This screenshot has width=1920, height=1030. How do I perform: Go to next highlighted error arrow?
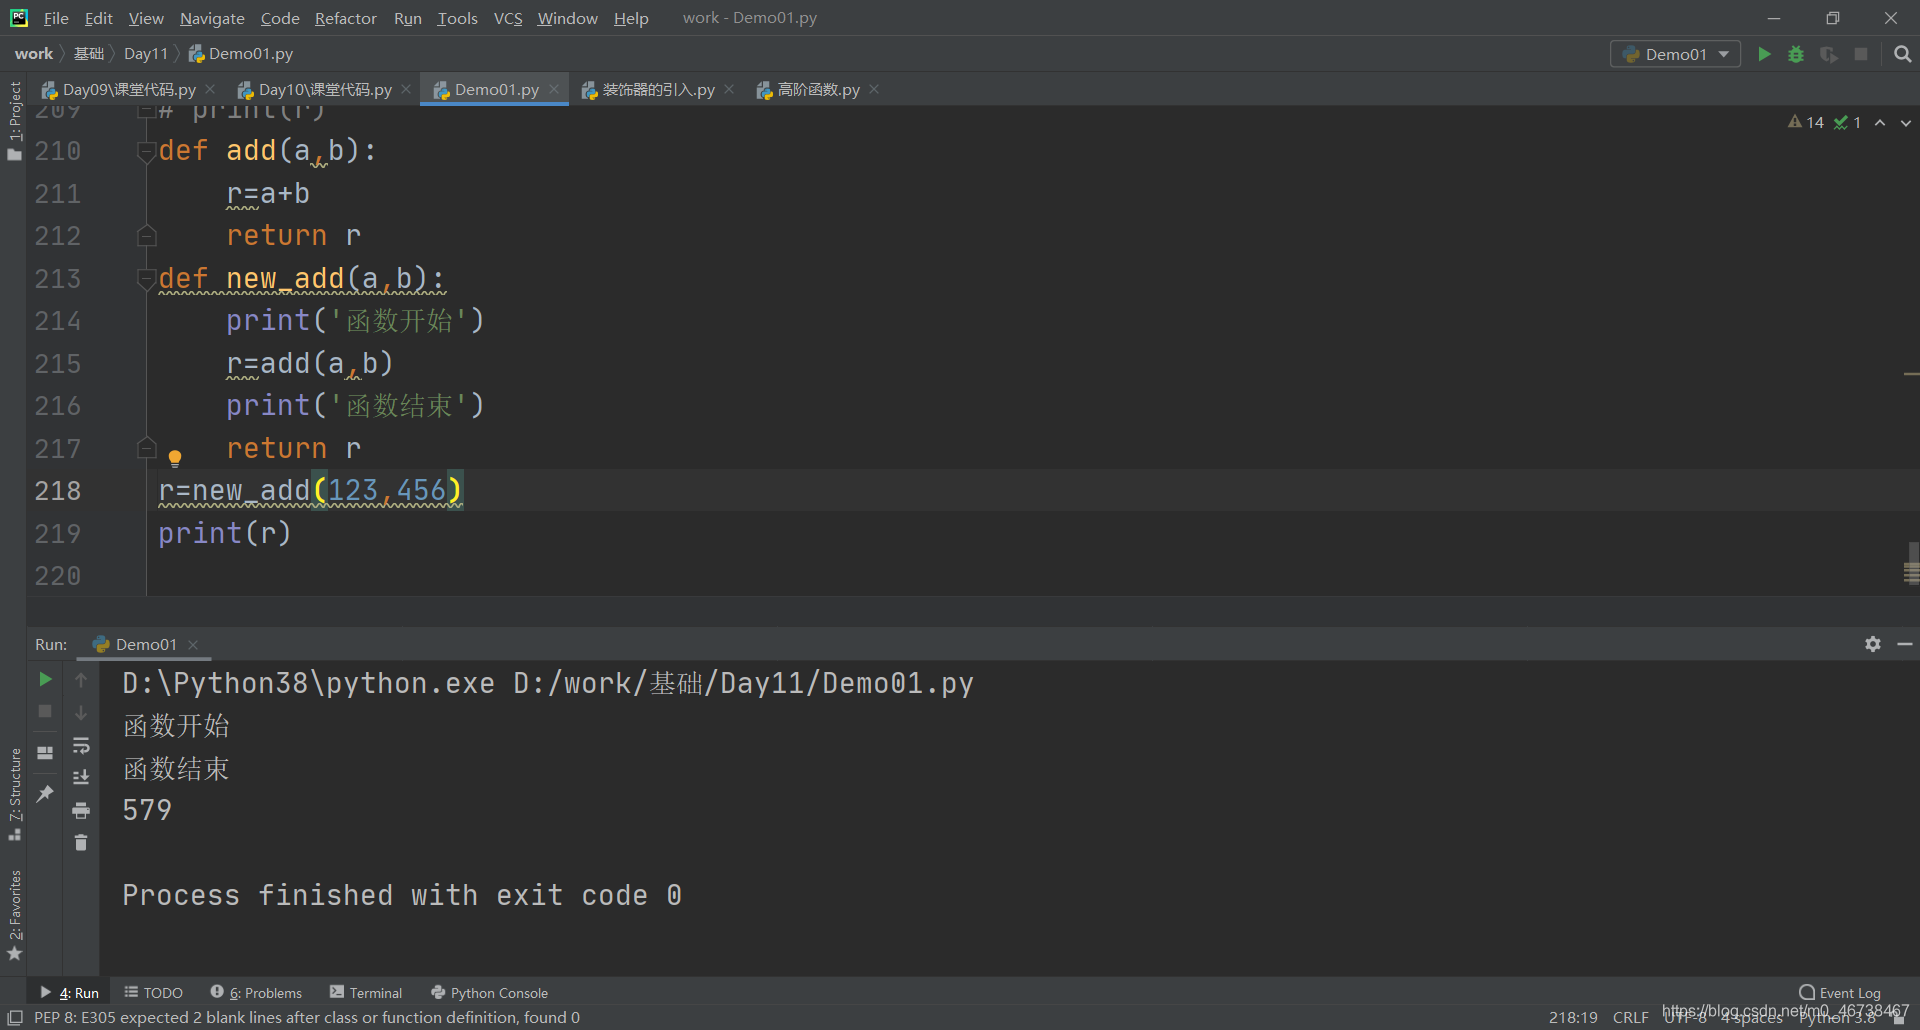1906,122
